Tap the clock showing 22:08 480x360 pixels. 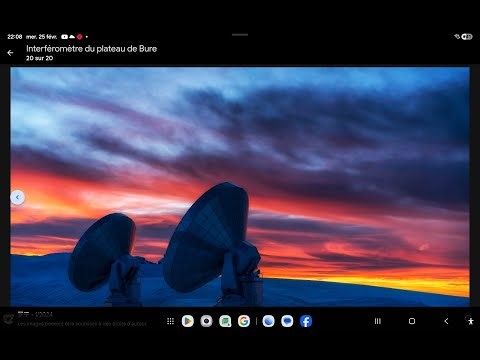point(15,37)
